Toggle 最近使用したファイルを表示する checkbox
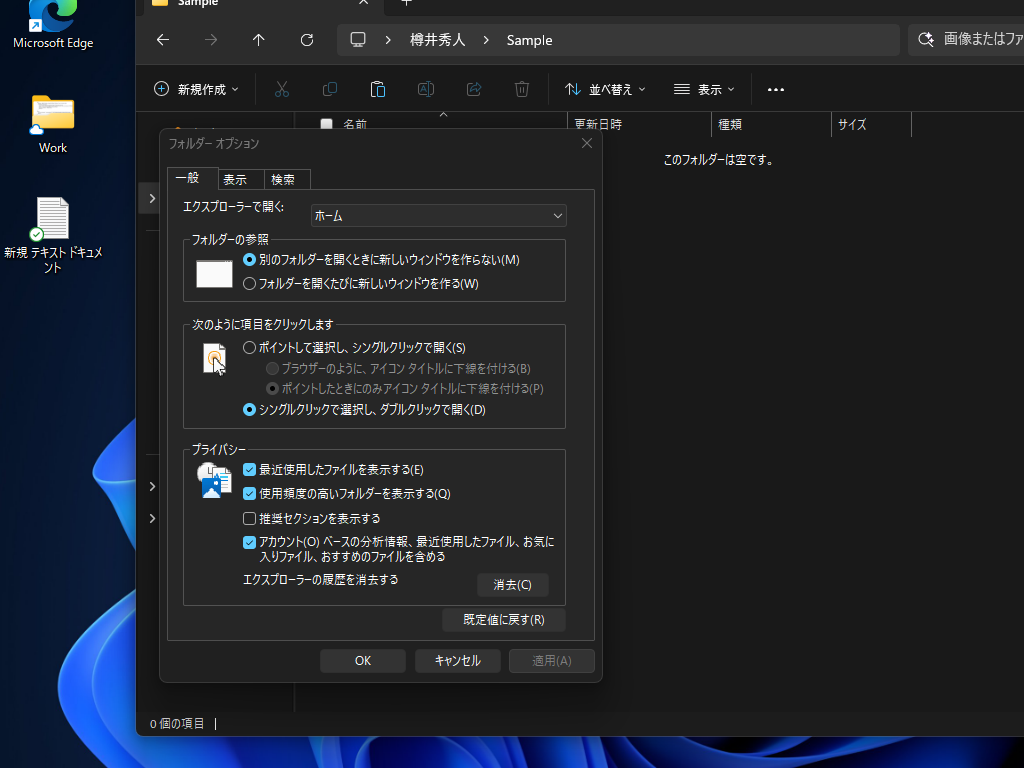This screenshot has width=1024, height=768. pyautogui.click(x=249, y=470)
